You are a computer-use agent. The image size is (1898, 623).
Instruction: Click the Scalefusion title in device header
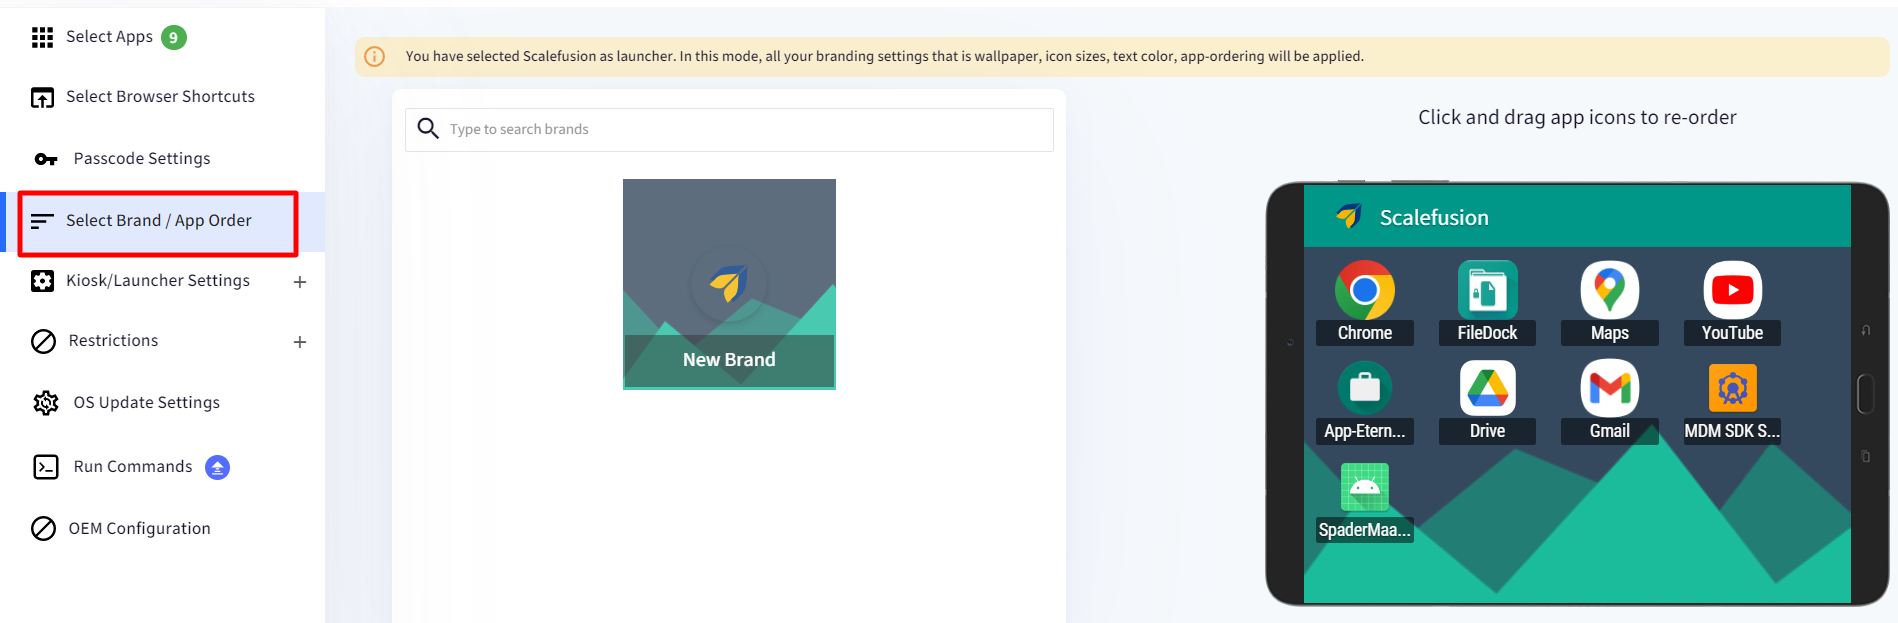tap(1434, 218)
